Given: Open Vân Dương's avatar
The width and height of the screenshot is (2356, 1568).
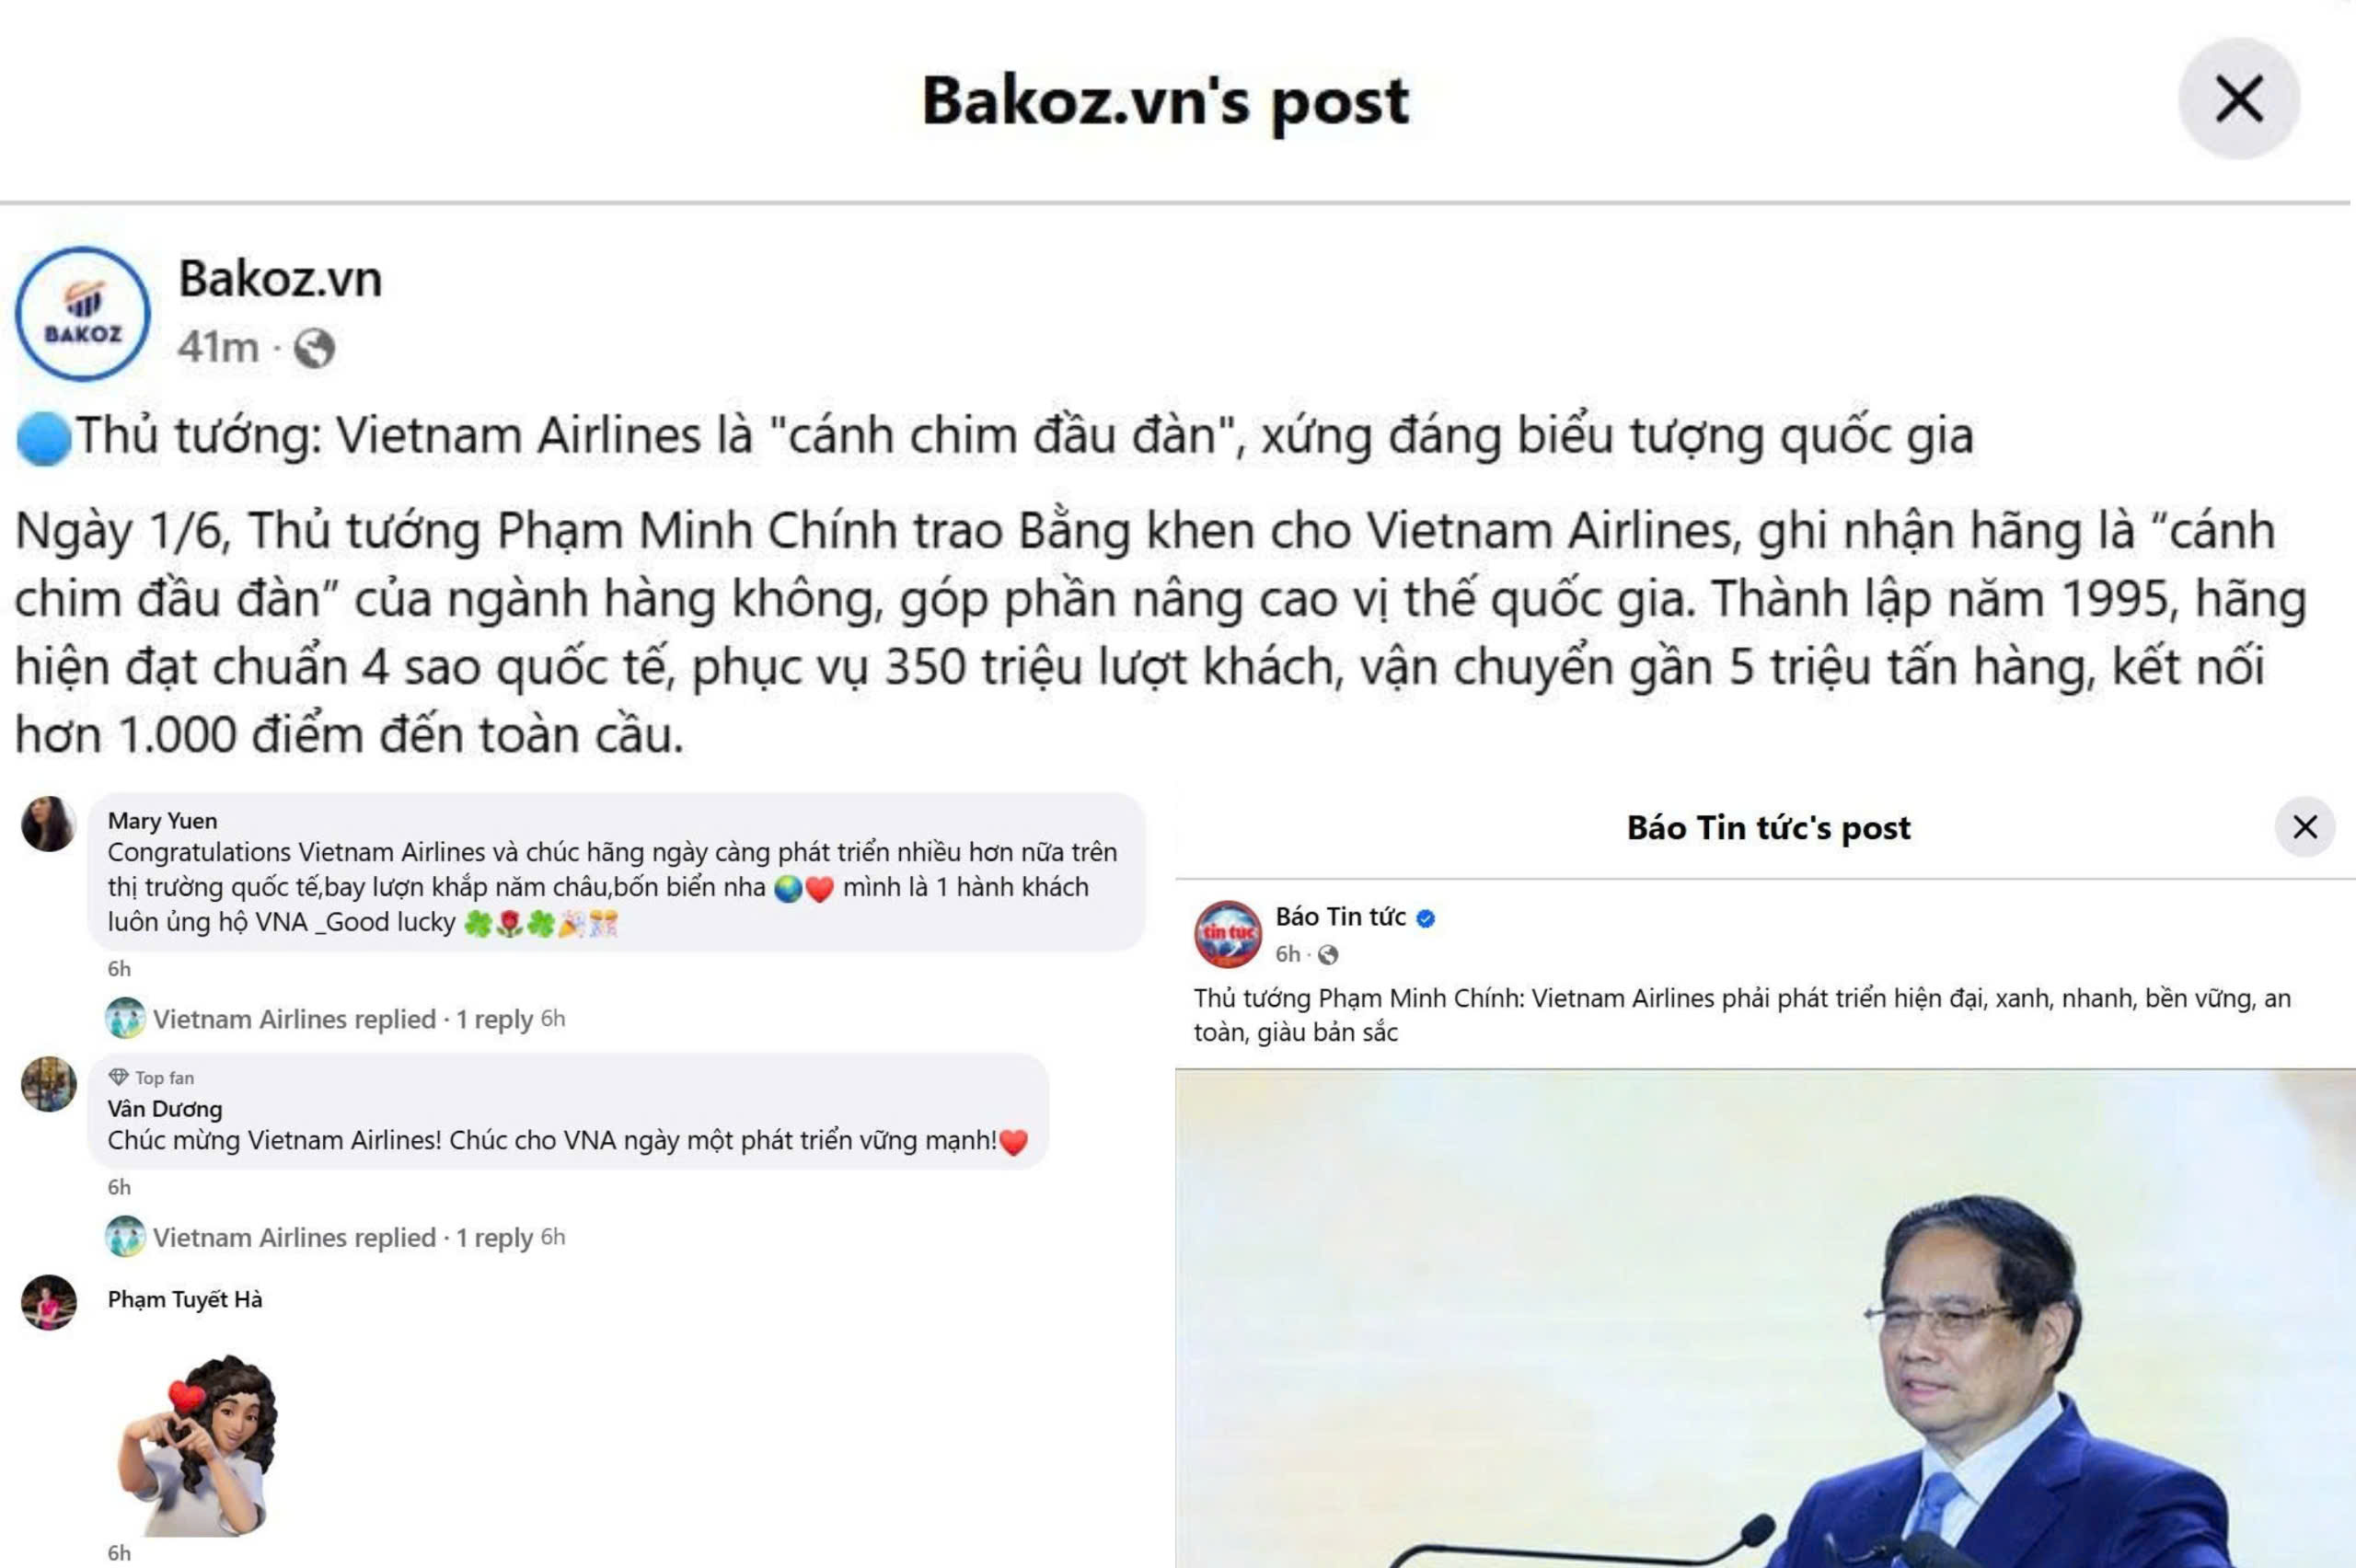Looking at the screenshot, I should [x=49, y=1084].
